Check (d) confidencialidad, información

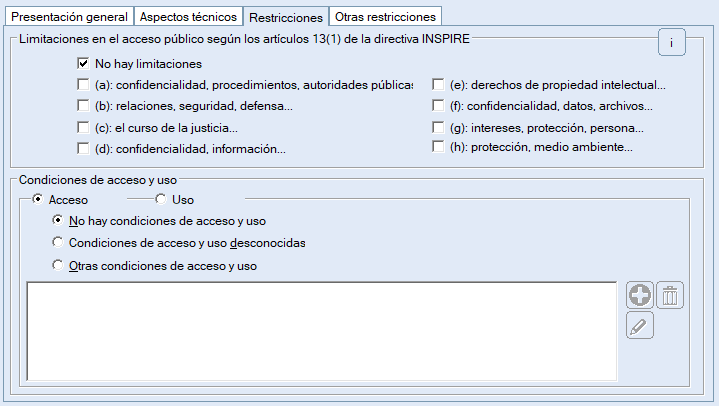[83, 149]
